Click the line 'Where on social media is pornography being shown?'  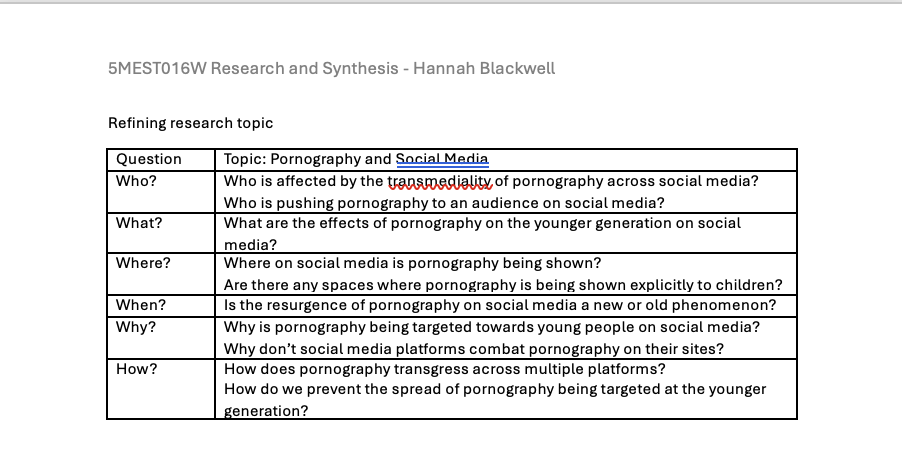tap(412, 263)
